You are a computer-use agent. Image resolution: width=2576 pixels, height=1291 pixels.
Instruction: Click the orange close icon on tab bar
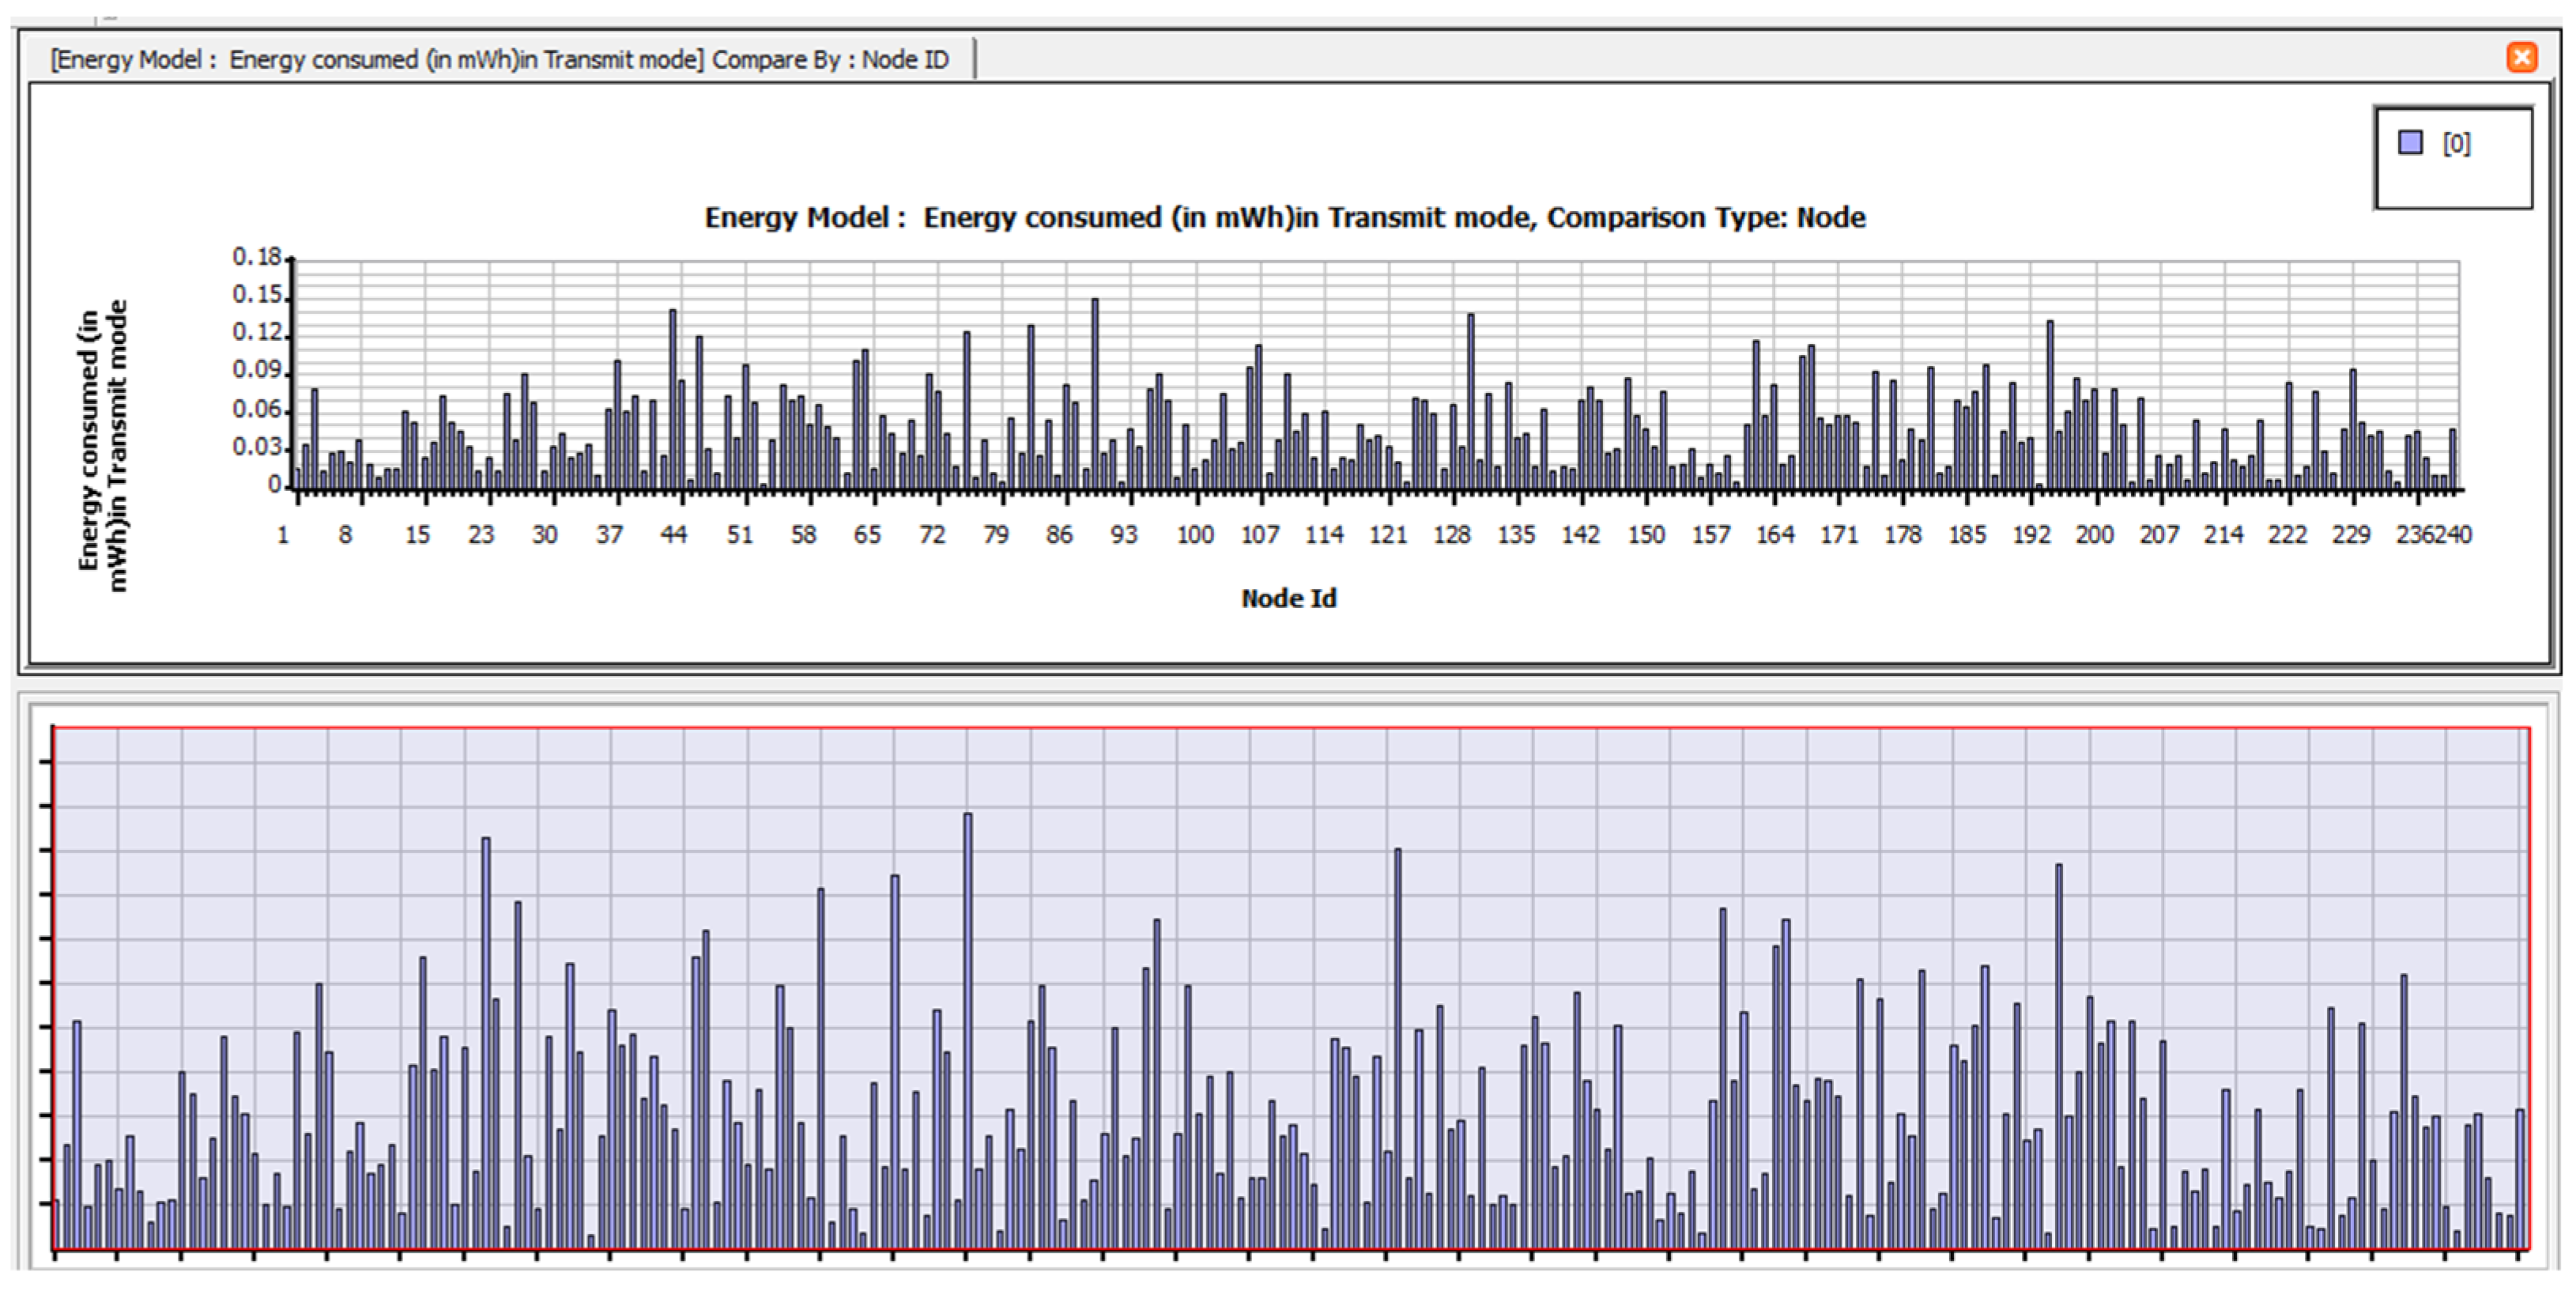[2521, 58]
